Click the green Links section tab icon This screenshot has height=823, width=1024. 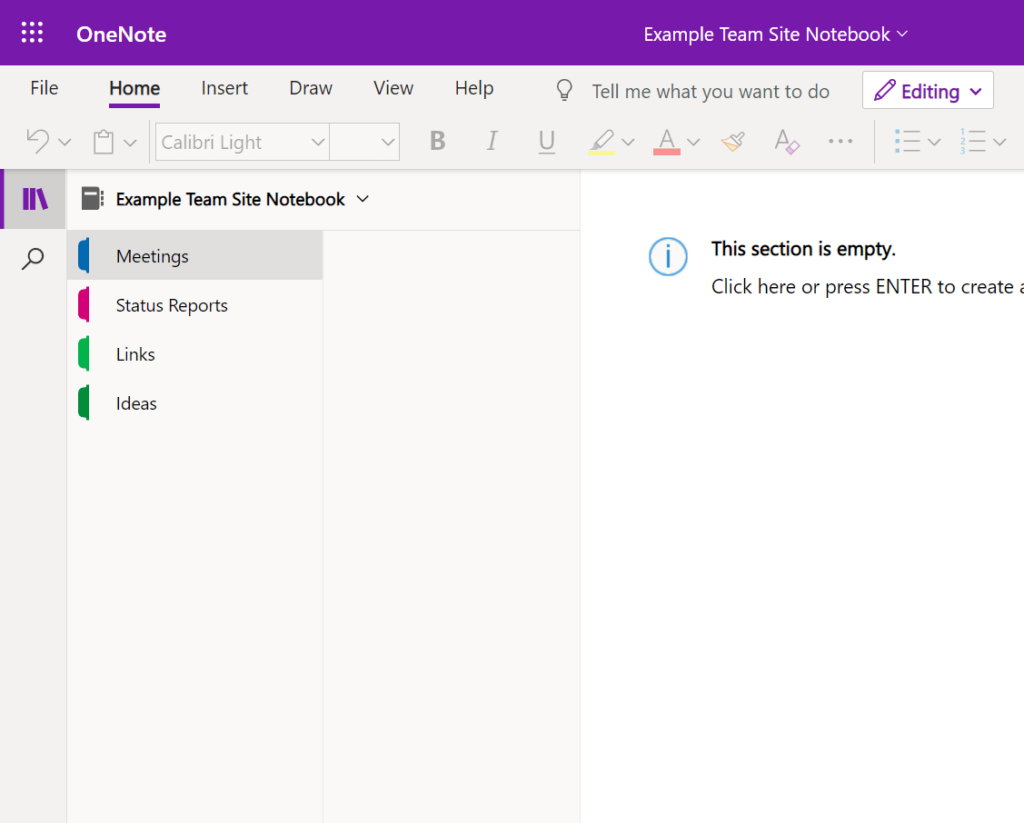tap(84, 353)
